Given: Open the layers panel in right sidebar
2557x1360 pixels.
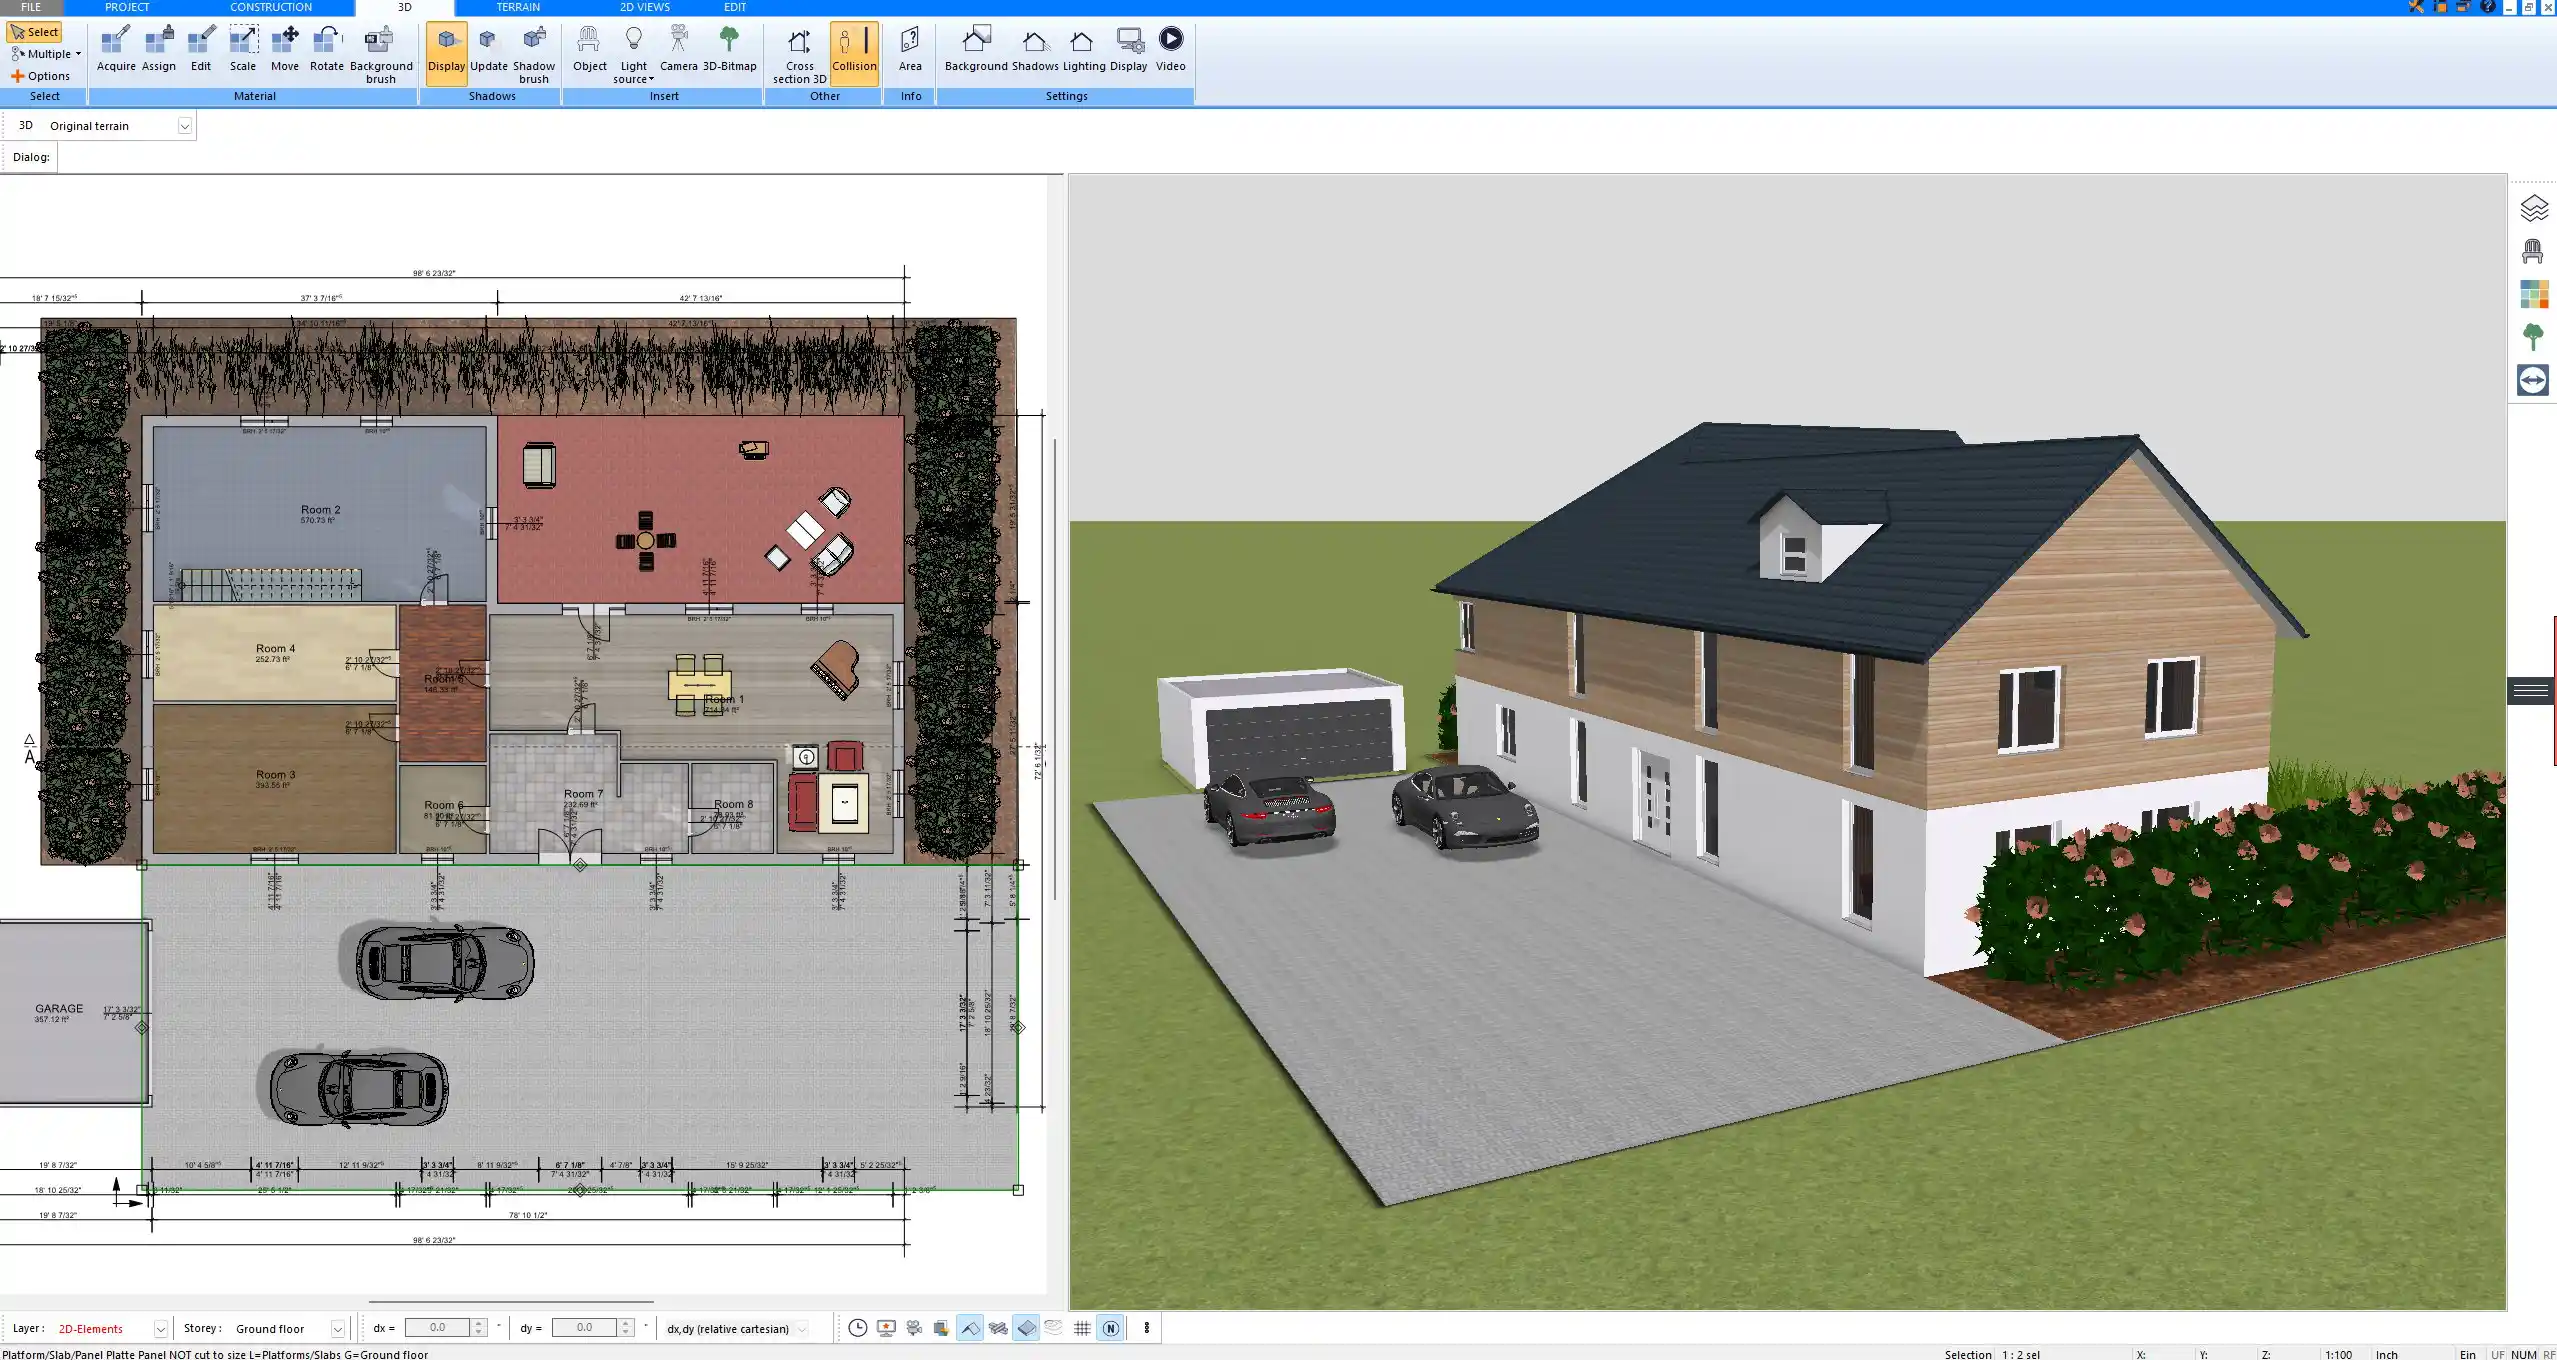Looking at the screenshot, I should point(2533,208).
